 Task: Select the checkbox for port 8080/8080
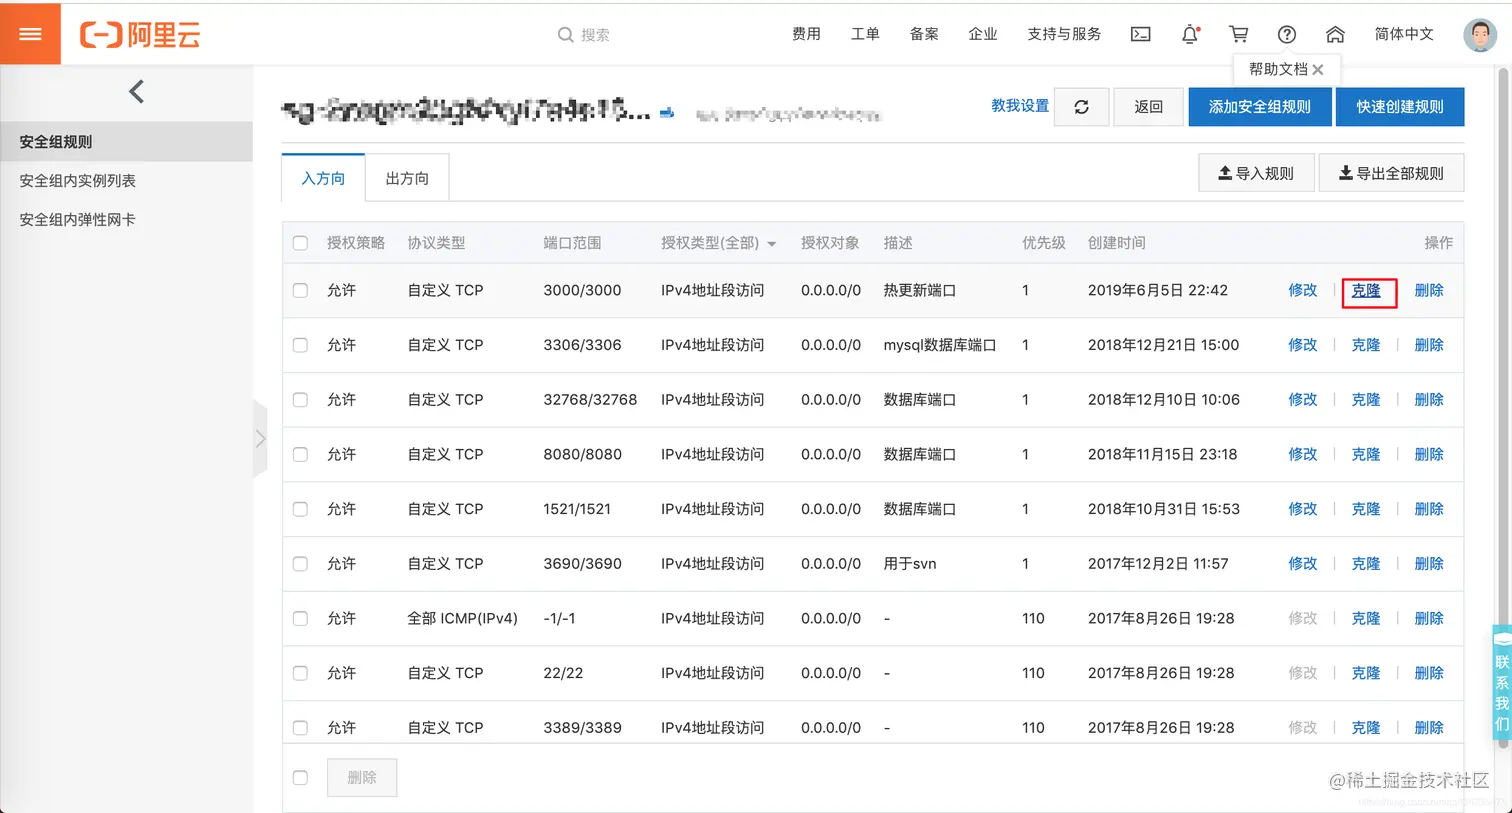pos(300,454)
